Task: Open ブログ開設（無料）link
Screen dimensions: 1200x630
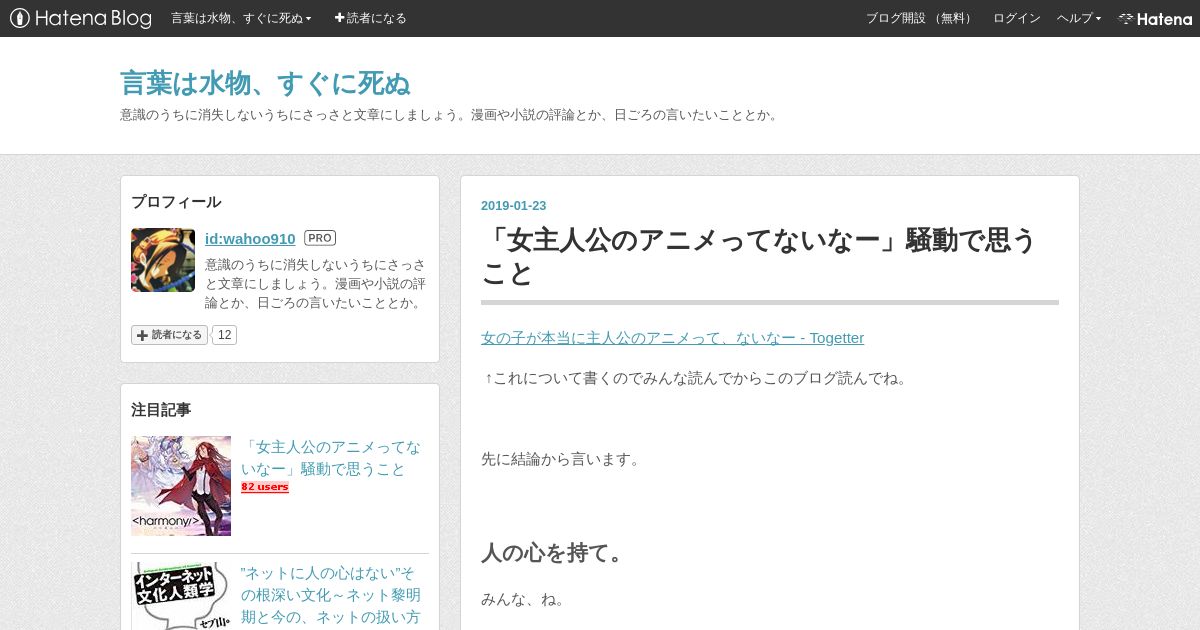Action: [x=920, y=18]
